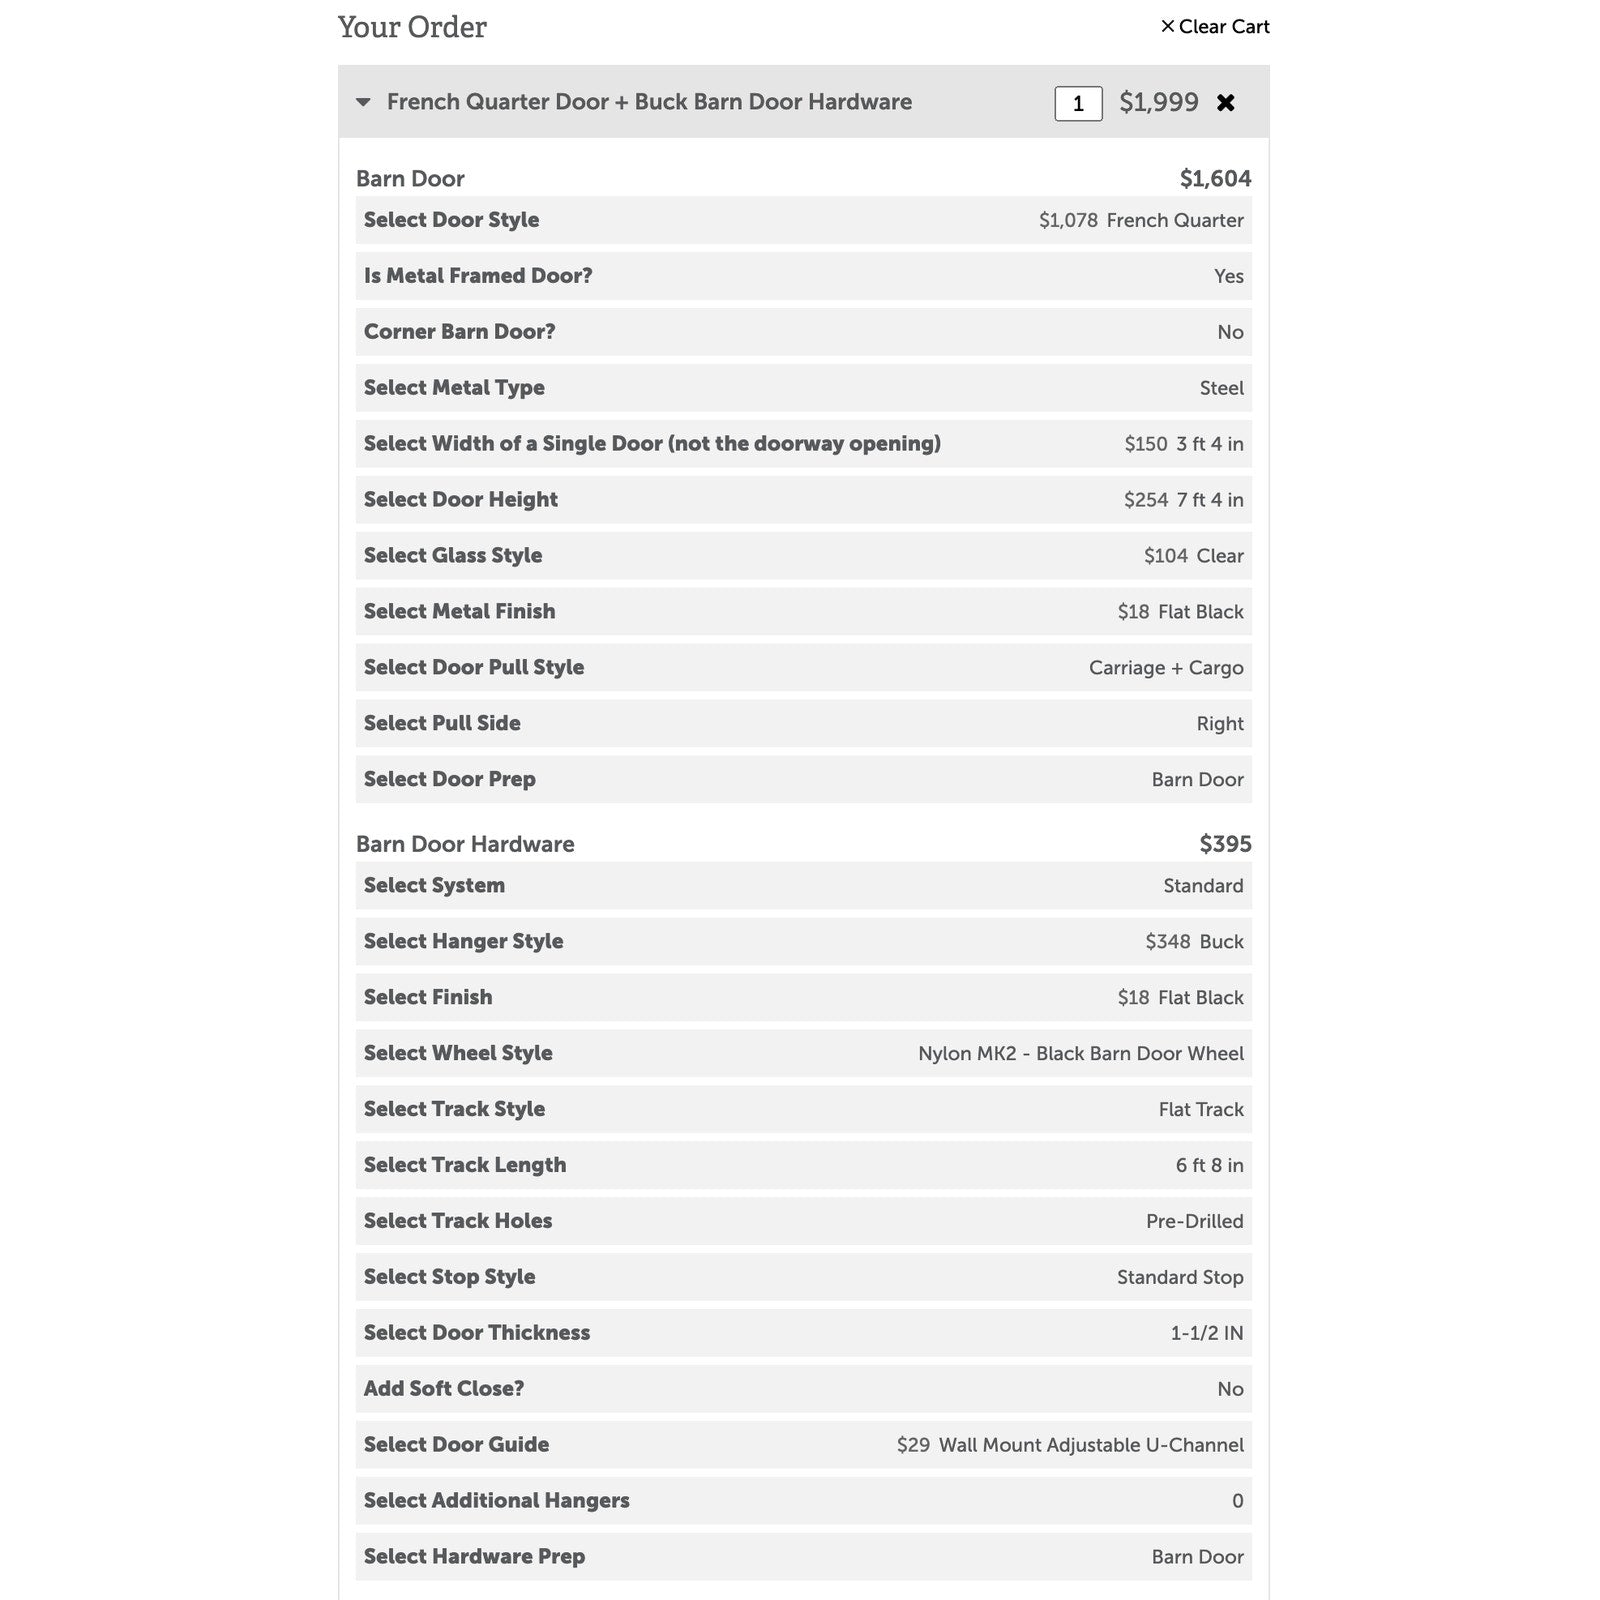
Task: Click Select Door Pull Style row
Action: 804,668
